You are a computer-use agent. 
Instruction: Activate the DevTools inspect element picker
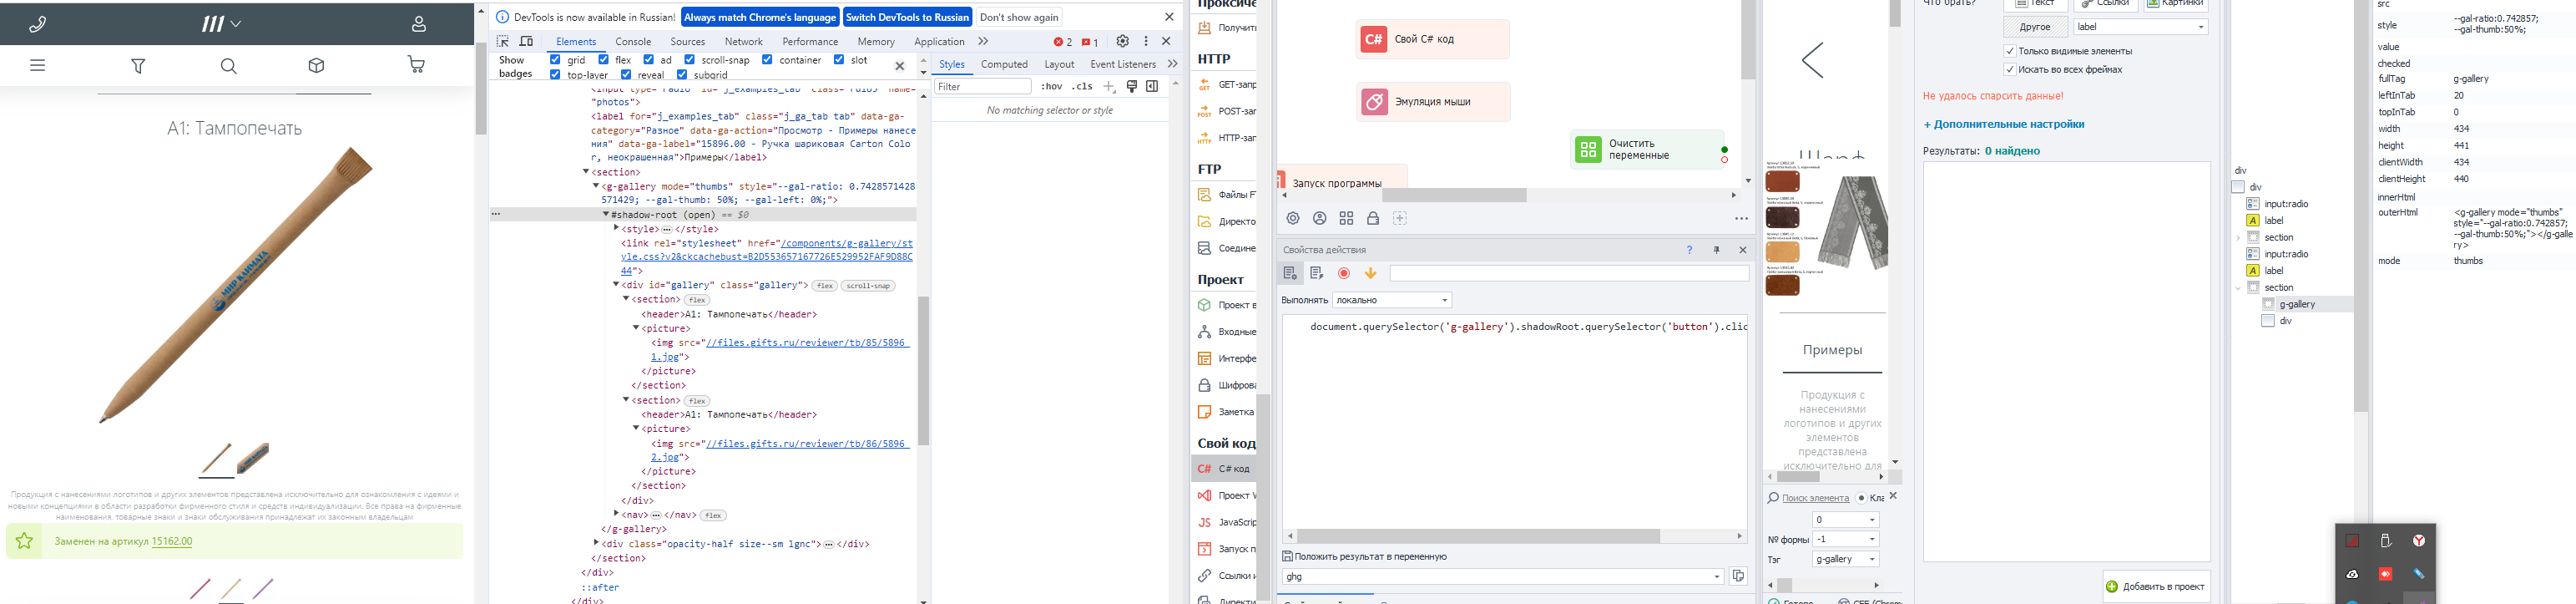click(503, 42)
